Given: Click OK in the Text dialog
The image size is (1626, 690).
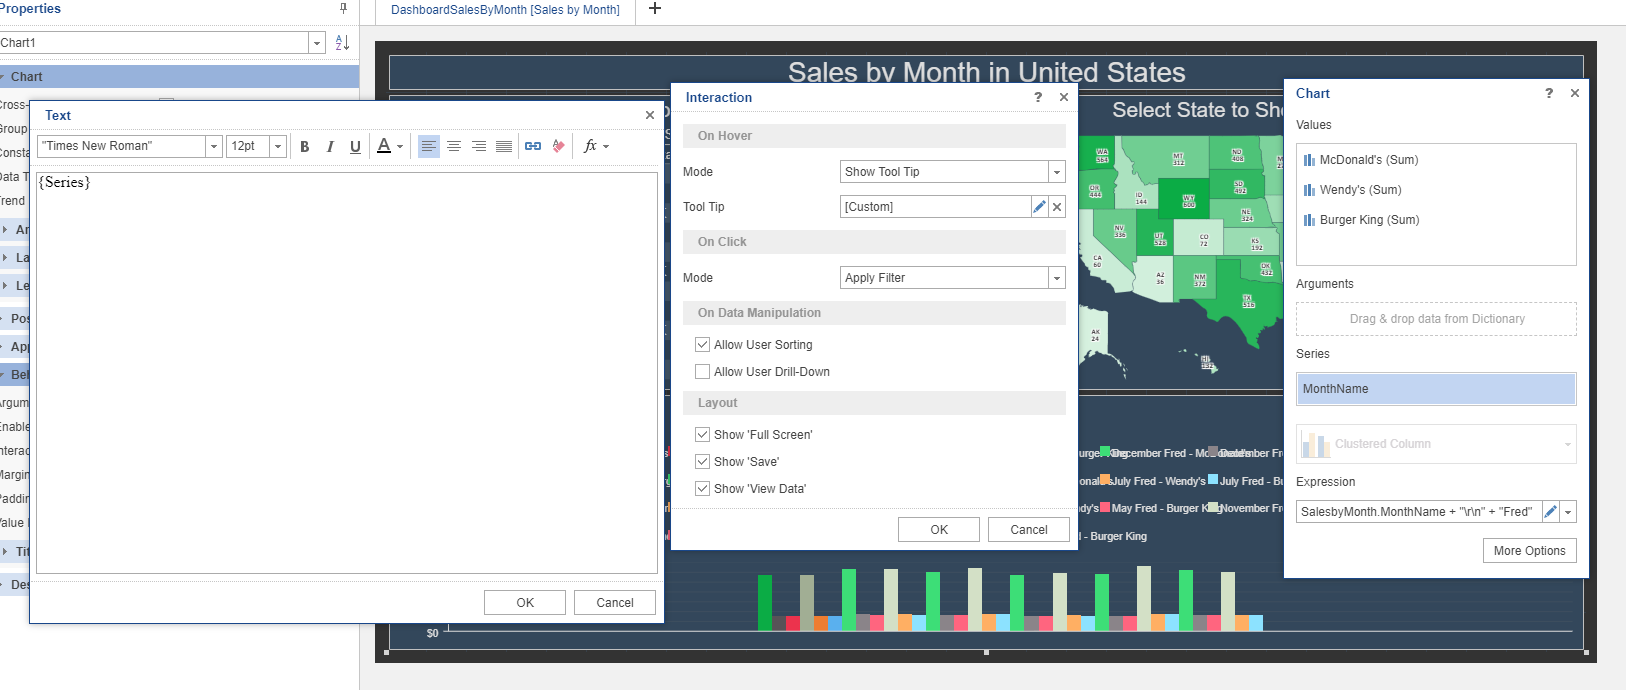Looking at the screenshot, I should [x=525, y=603].
